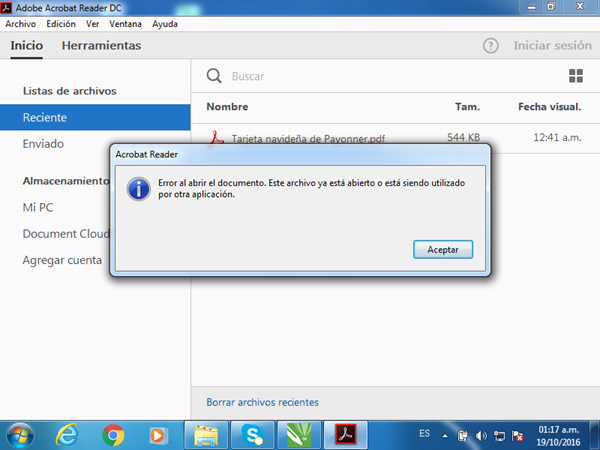Open the Ventana menu
The height and width of the screenshot is (450, 600).
(x=125, y=24)
